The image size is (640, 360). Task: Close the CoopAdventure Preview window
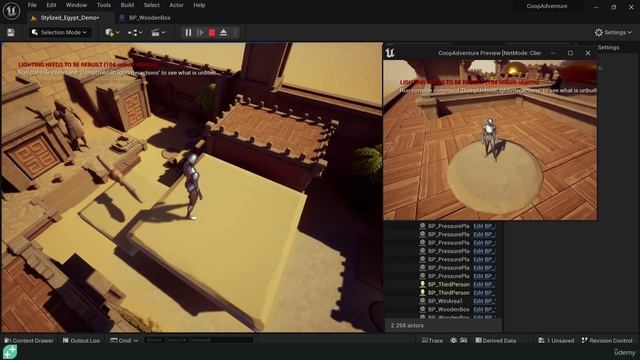588,53
